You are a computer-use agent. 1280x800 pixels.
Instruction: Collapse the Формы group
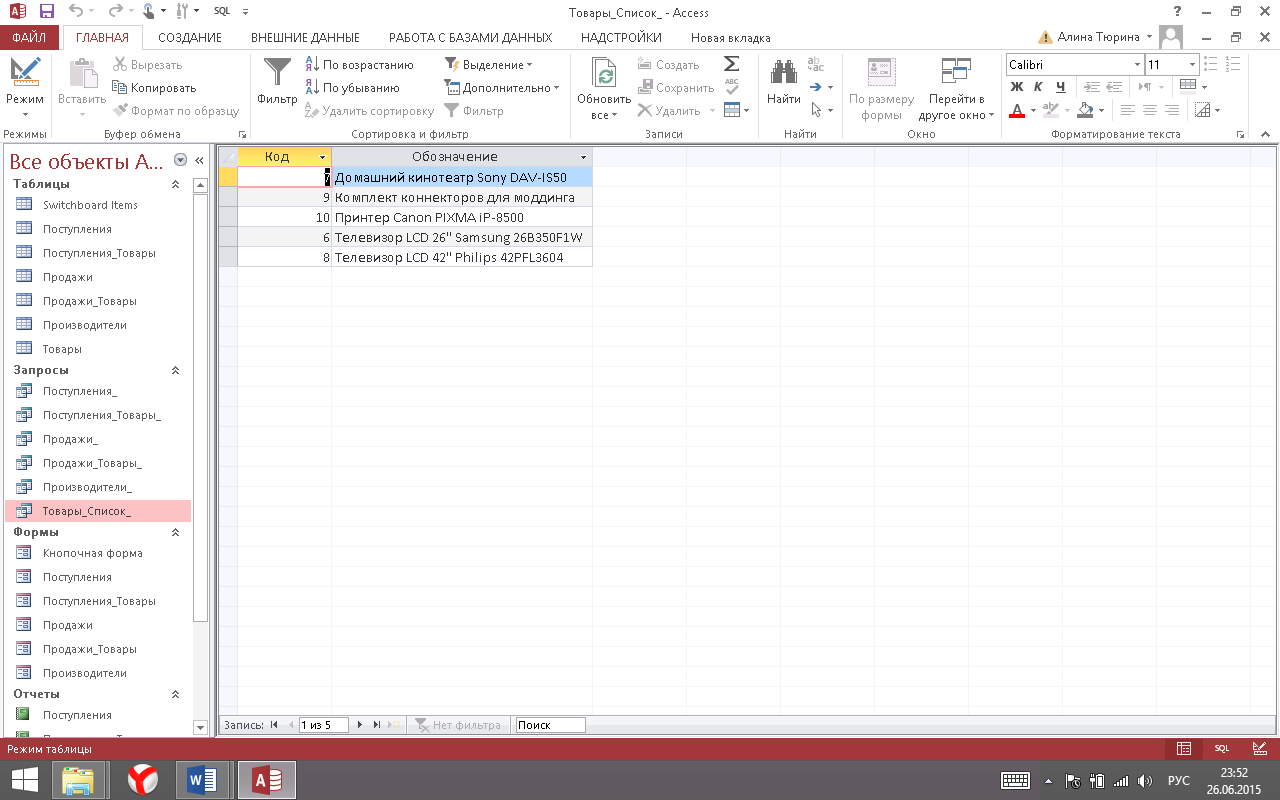[176, 533]
